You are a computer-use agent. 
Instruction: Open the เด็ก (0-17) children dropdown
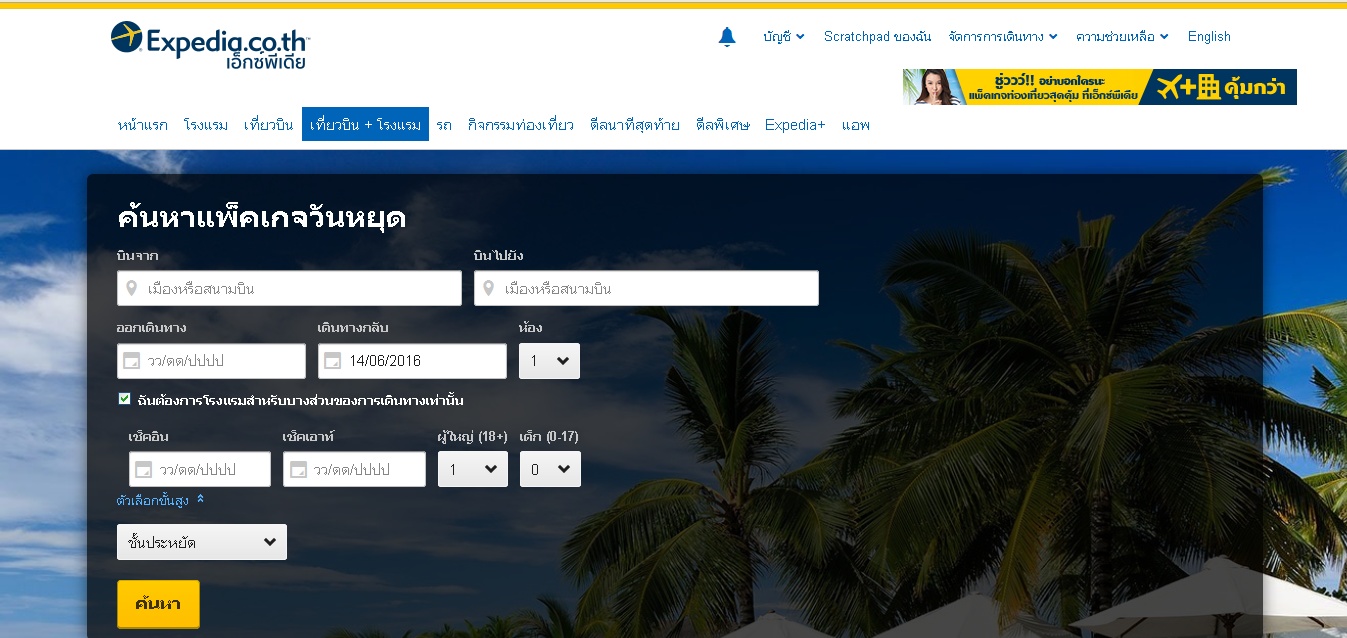click(x=550, y=469)
